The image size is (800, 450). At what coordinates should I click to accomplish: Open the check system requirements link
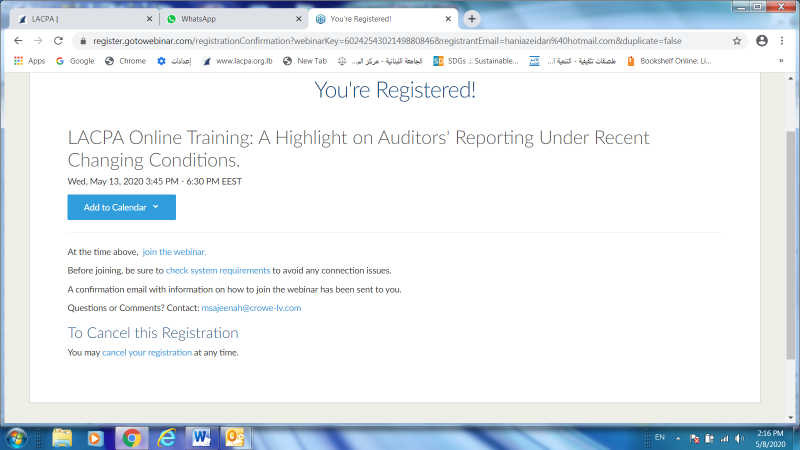coord(218,270)
